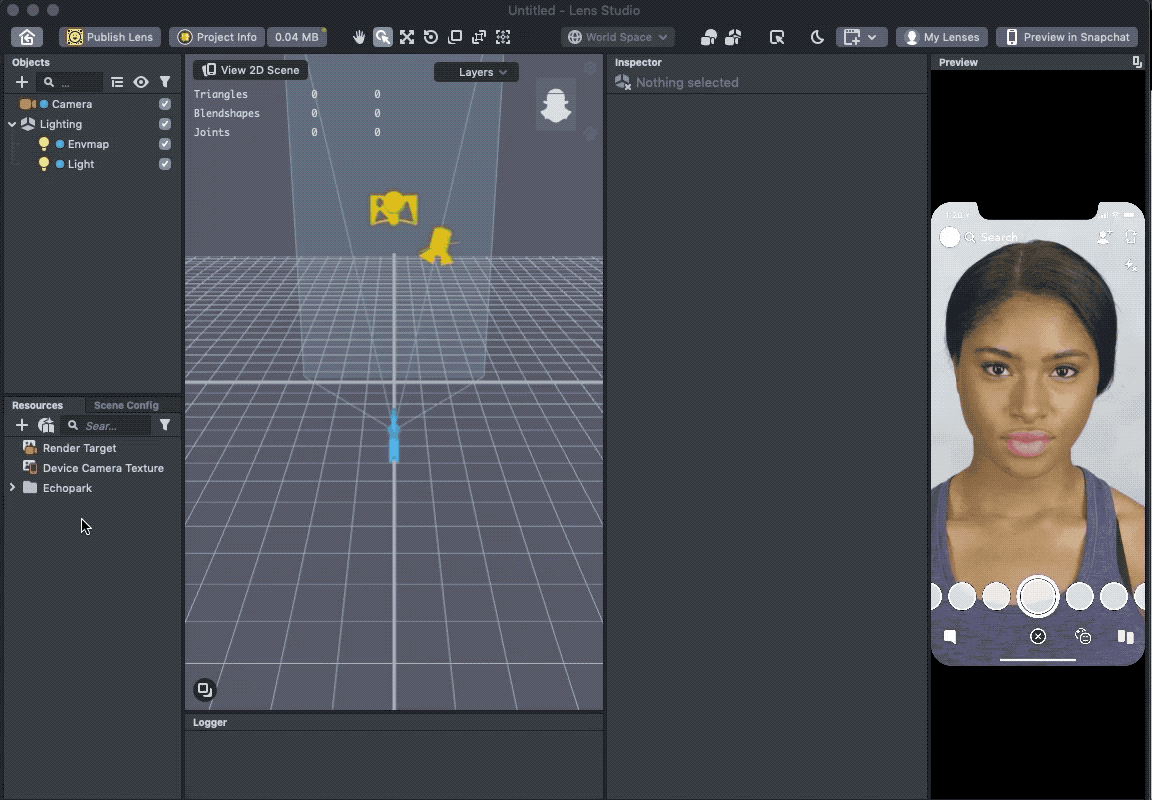
Task: Expand the Echopark folder
Action: click(x=12, y=488)
